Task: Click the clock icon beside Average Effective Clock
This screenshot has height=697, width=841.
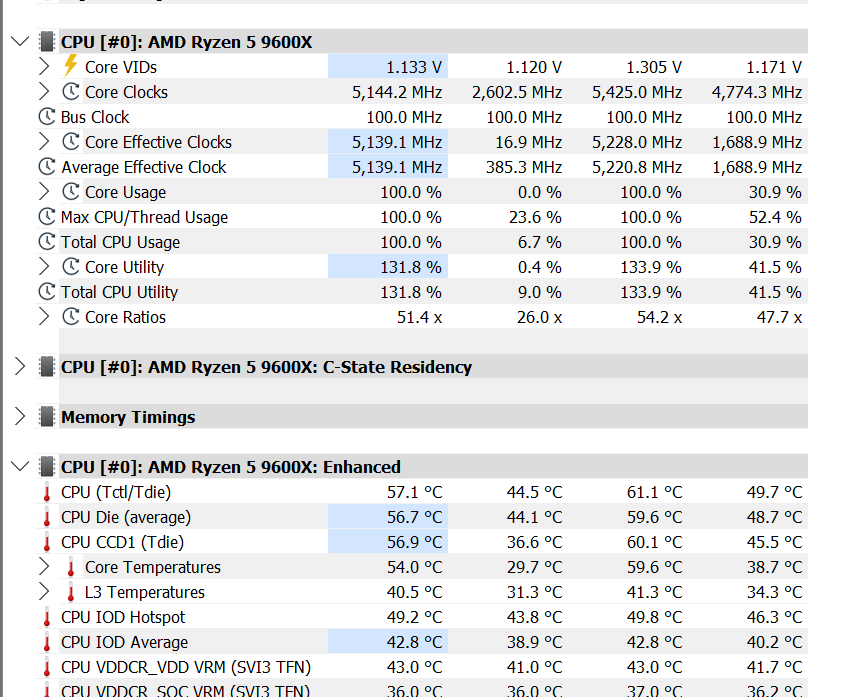Action: [x=46, y=167]
